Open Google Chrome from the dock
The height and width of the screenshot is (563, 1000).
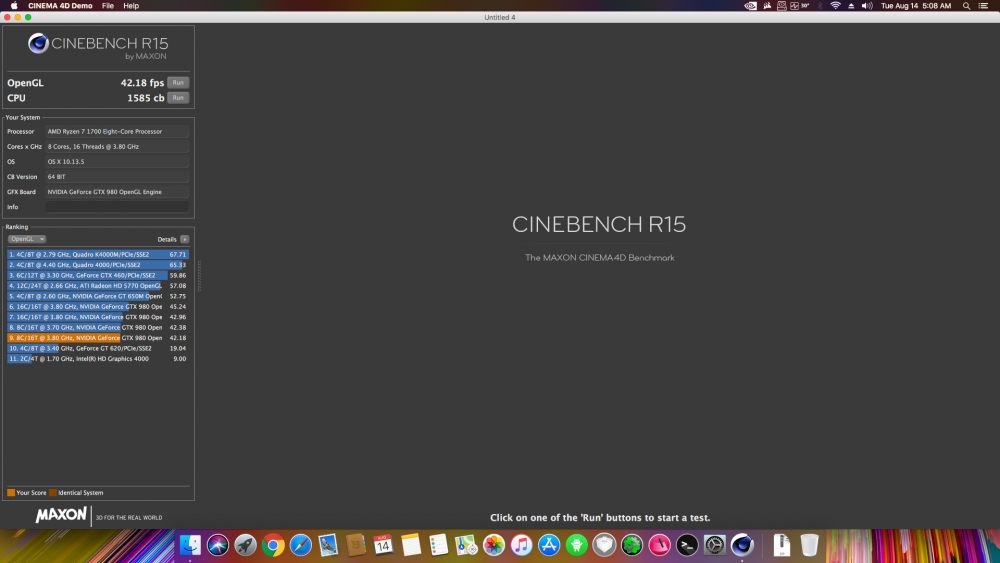coord(273,545)
